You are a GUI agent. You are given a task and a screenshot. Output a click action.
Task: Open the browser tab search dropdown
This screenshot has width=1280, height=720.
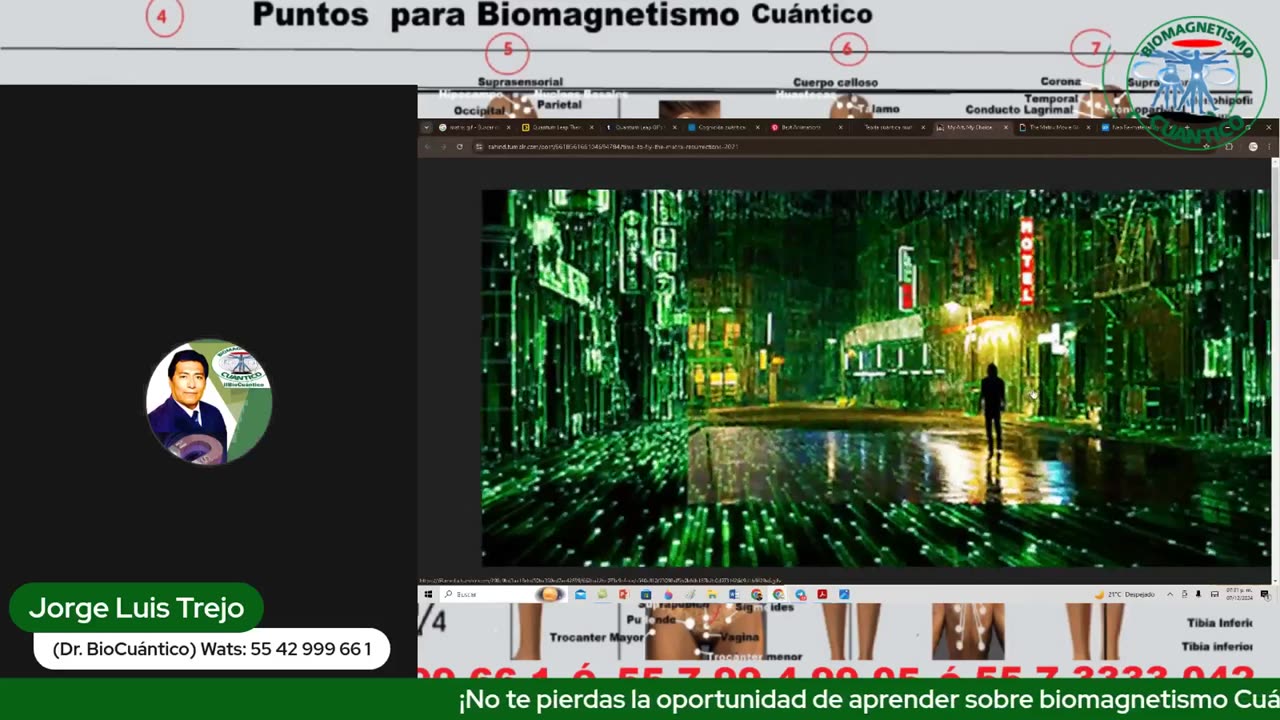426,127
